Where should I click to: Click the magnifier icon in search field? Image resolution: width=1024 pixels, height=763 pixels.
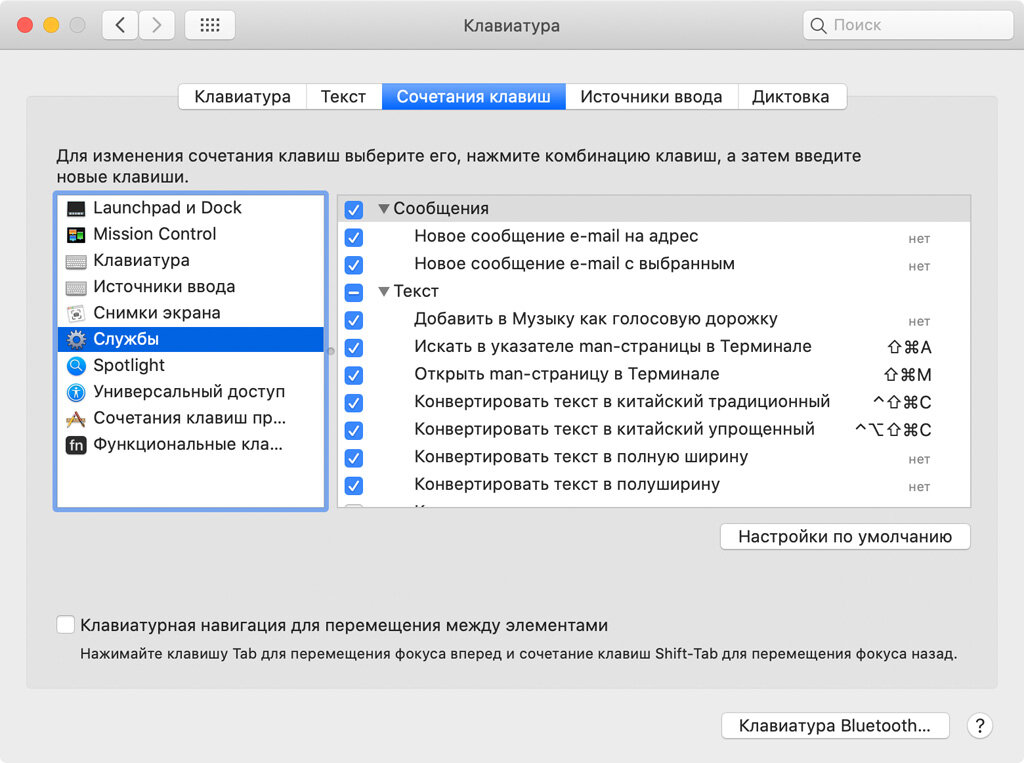(x=818, y=25)
